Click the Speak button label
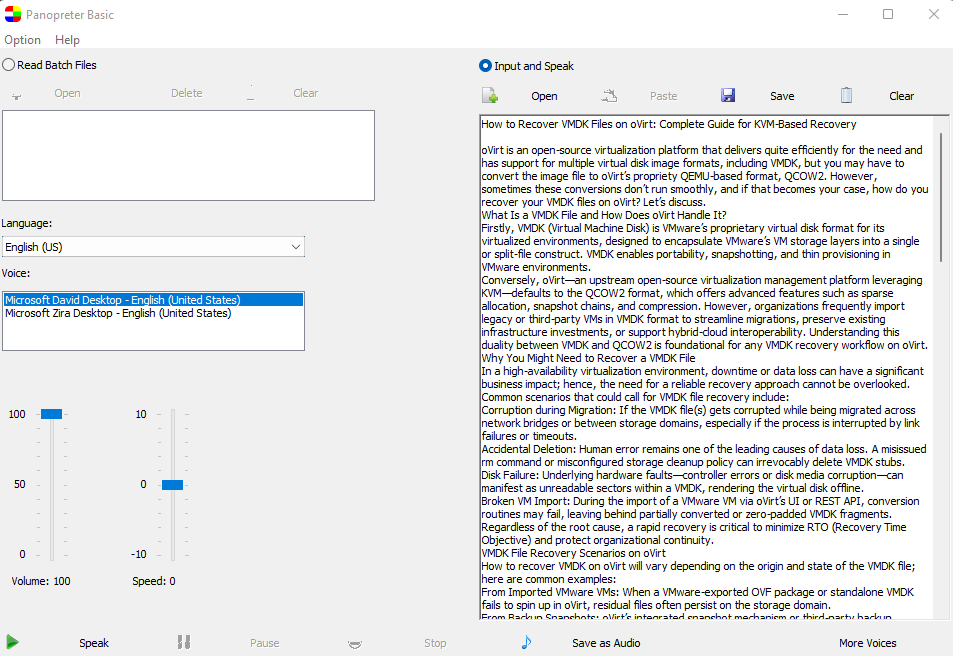953x656 pixels. coord(94,643)
